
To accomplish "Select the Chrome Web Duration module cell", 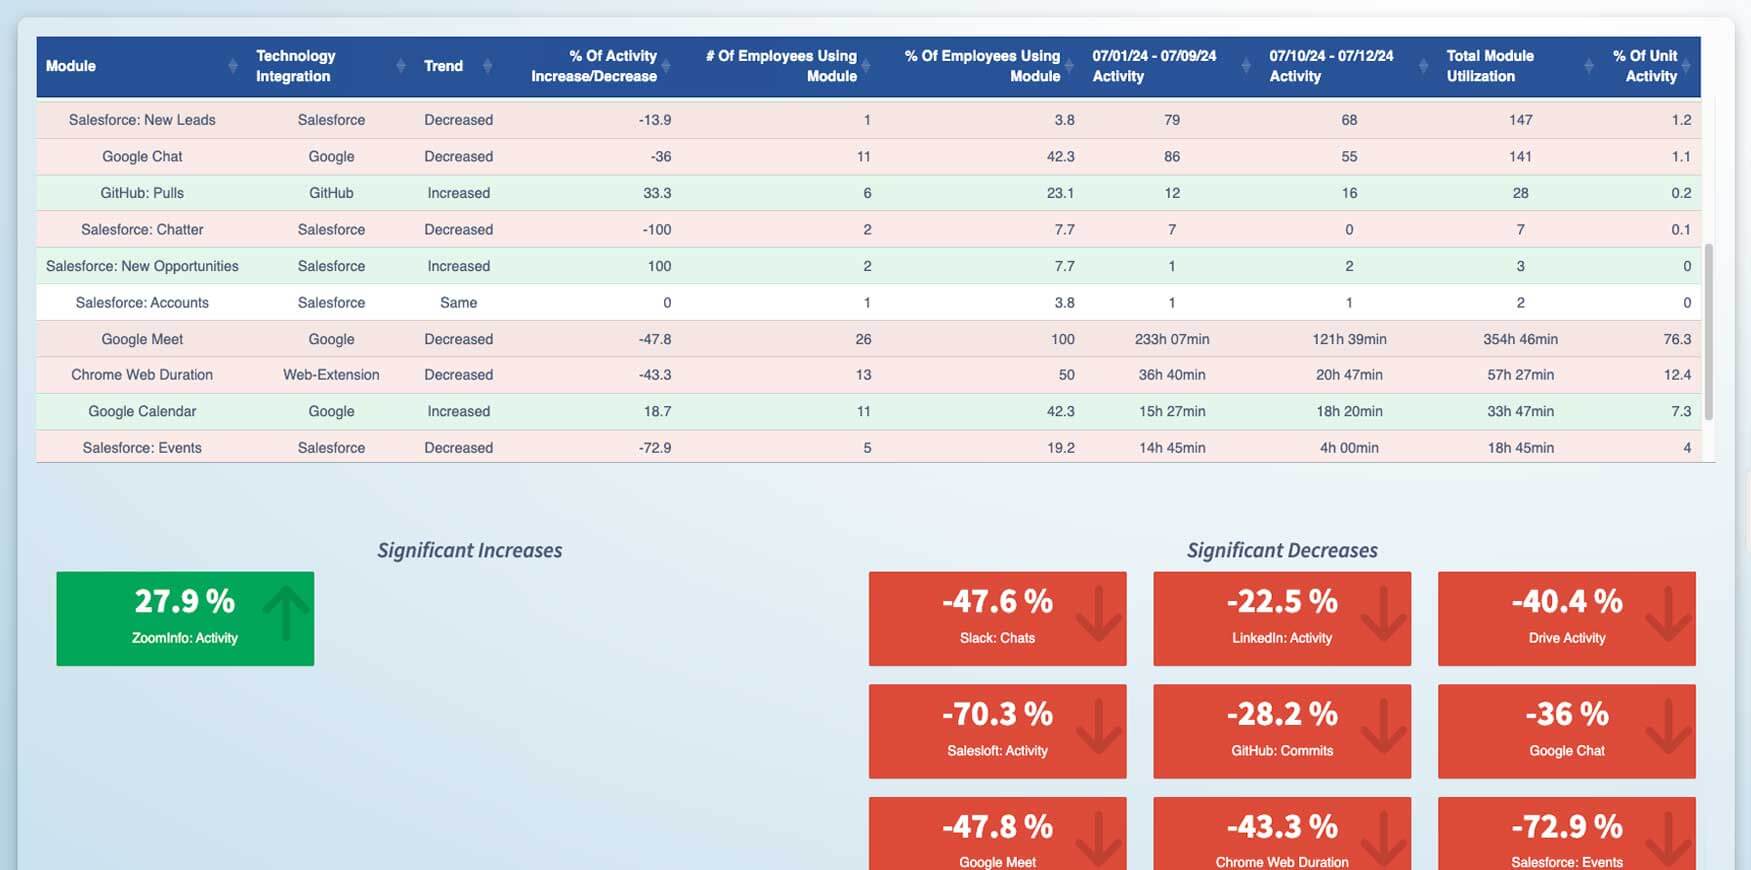I will (x=142, y=375).
